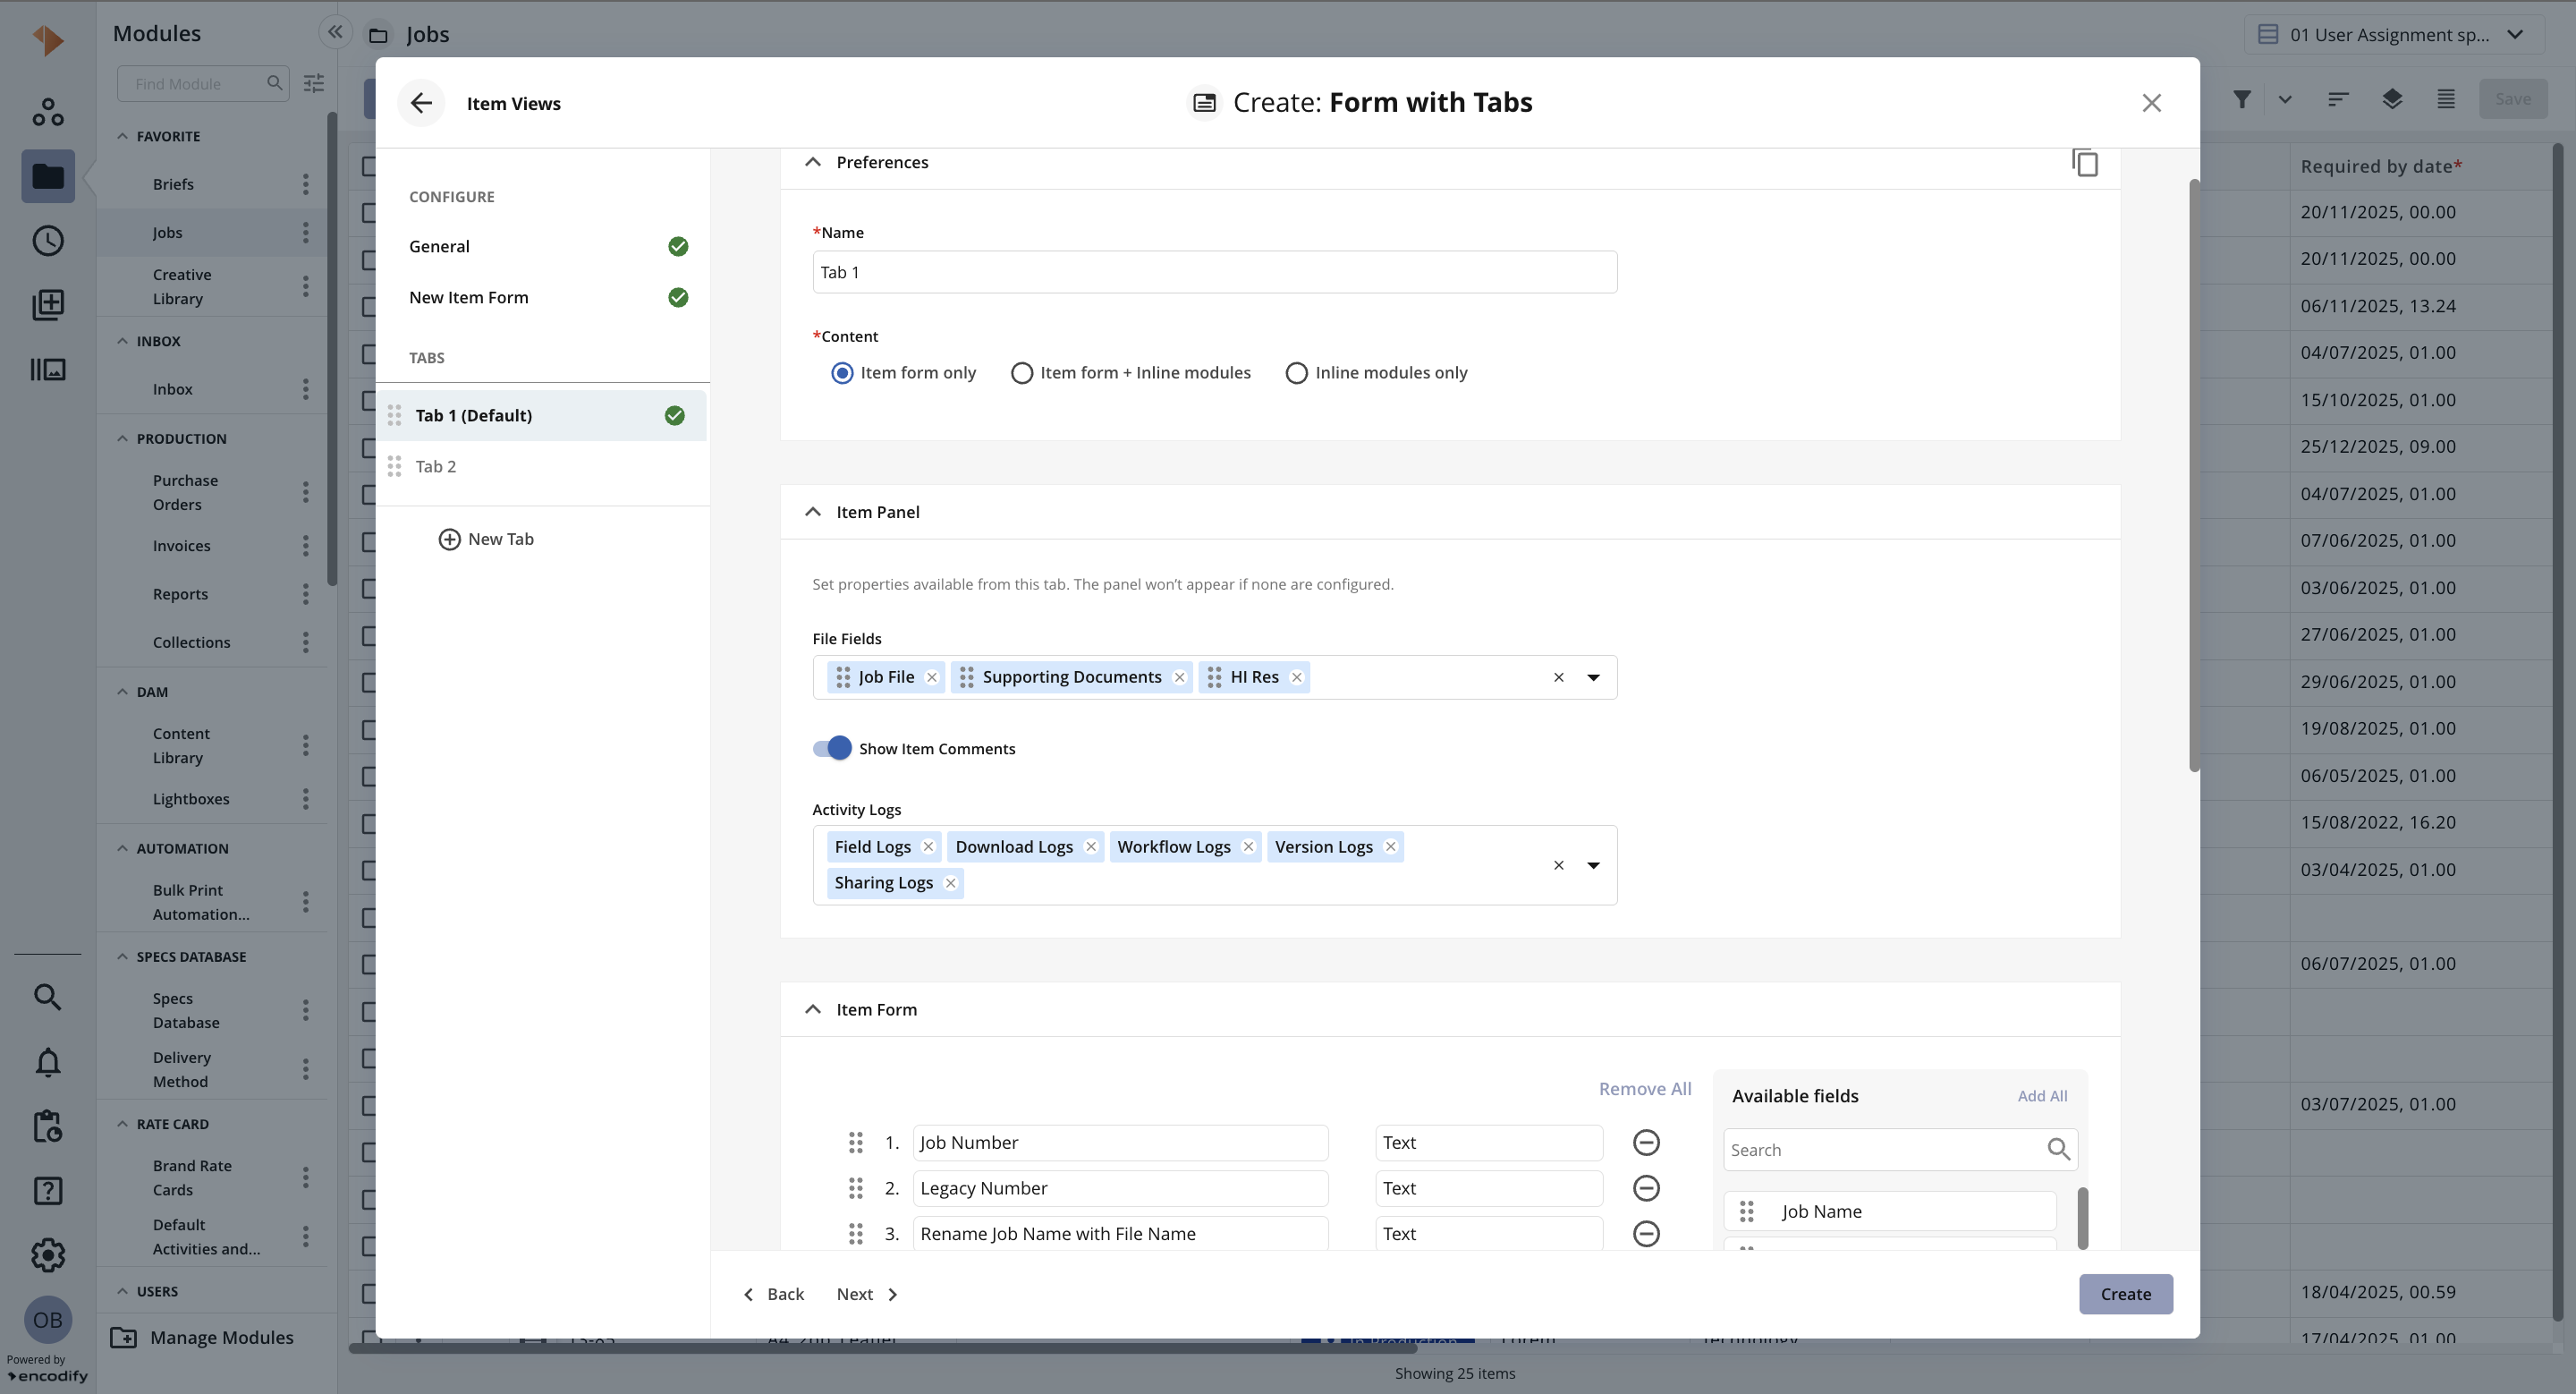The height and width of the screenshot is (1394, 2576).
Task: Open the notifications bell icon
Action: click(x=48, y=1062)
